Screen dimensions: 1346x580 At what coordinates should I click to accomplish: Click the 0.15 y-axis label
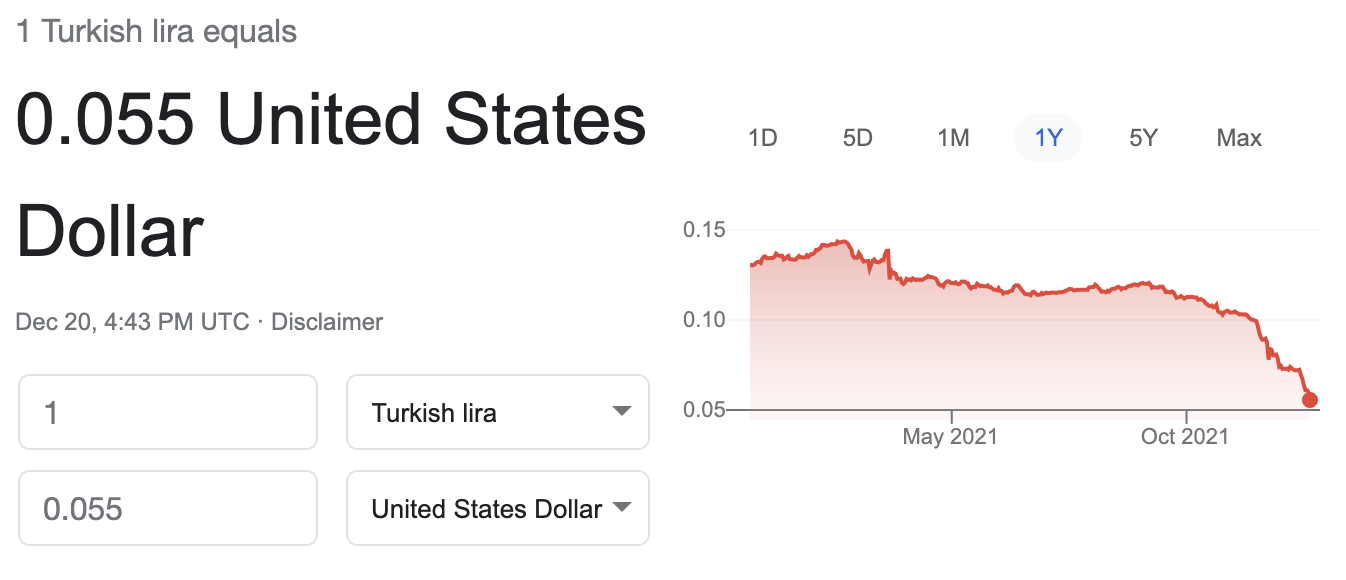pyautogui.click(x=704, y=230)
